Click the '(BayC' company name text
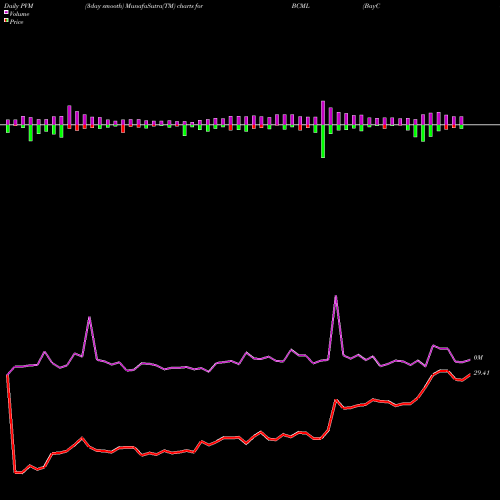The width and height of the screenshot is (500, 500). coord(371,6)
